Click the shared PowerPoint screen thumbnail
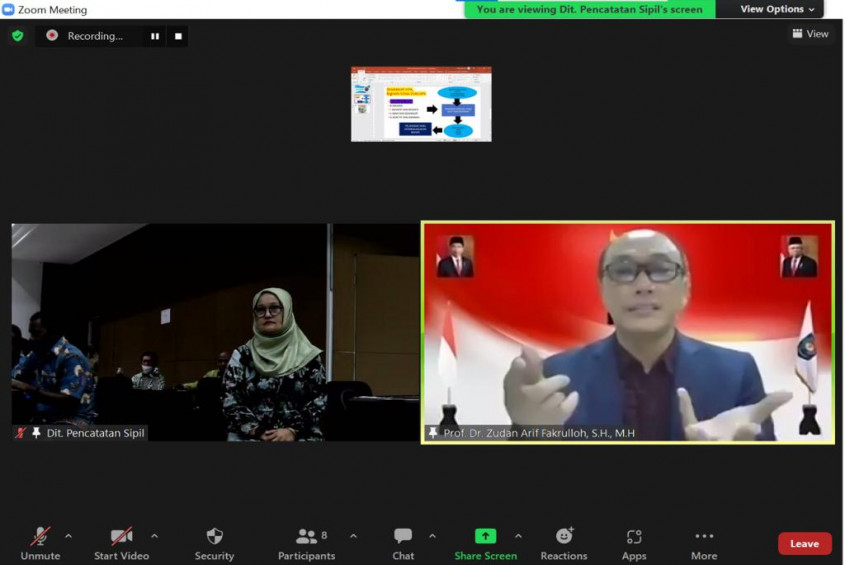Screen dimensions: 845x565 (421, 104)
